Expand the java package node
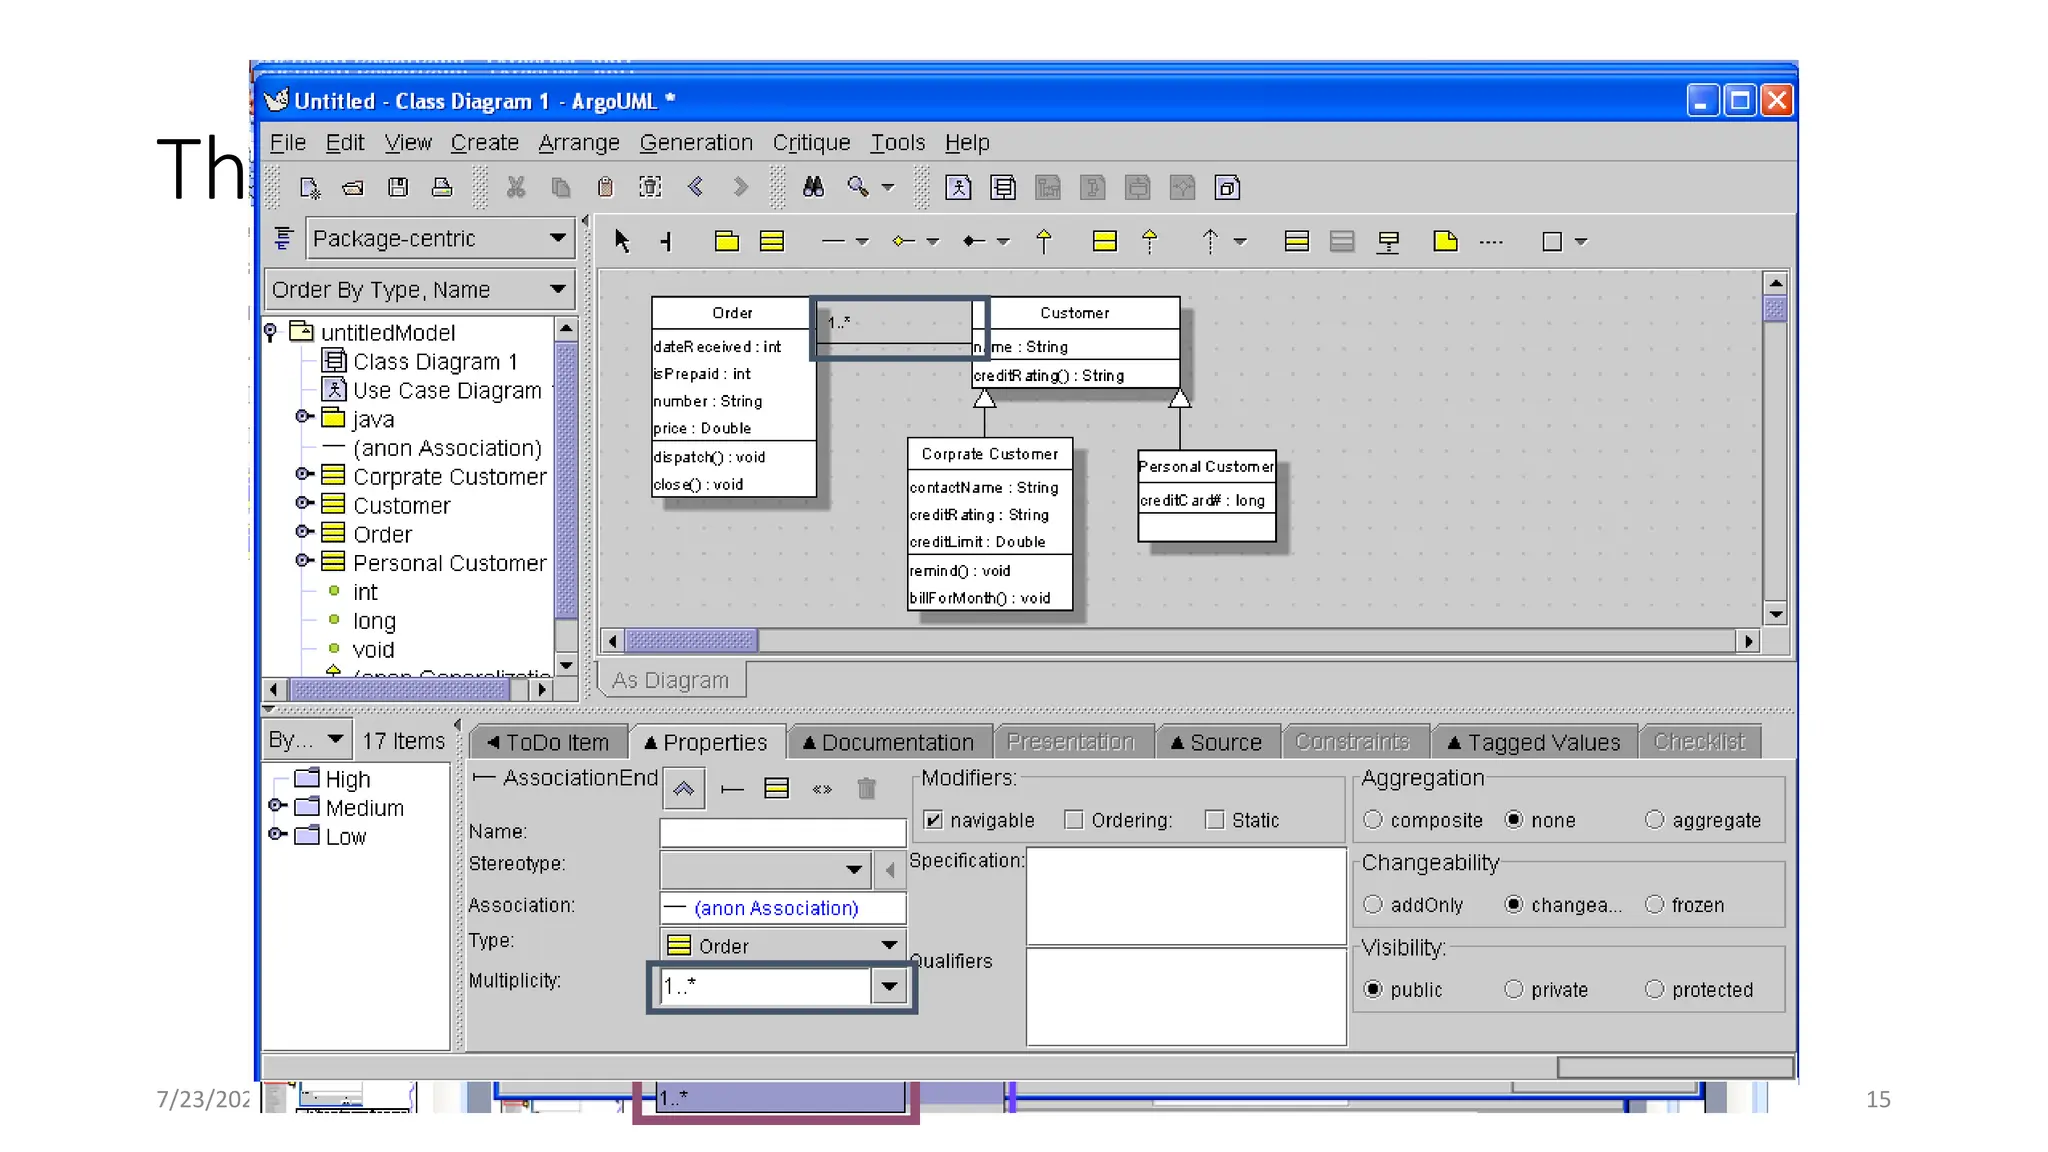The height and width of the screenshot is (1152, 2048). [303, 417]
